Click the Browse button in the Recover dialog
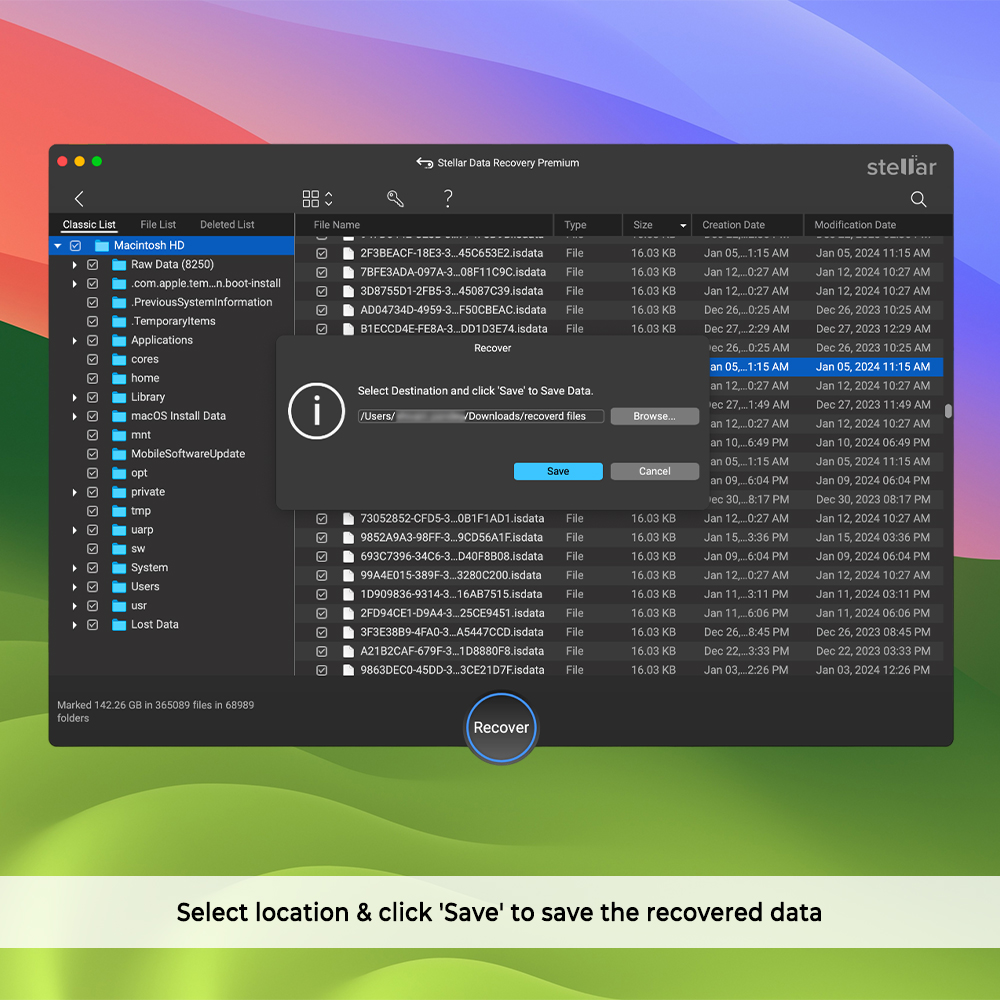Screen dimensions: 1000x1000 coord(655,416)
